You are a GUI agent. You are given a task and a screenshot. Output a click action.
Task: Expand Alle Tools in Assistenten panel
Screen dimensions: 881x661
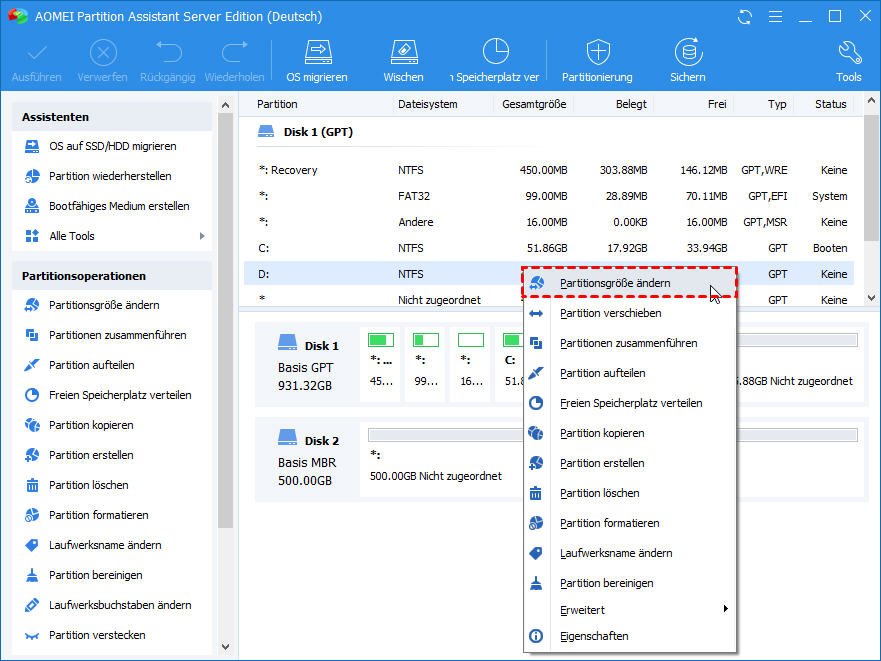(202, 236)
